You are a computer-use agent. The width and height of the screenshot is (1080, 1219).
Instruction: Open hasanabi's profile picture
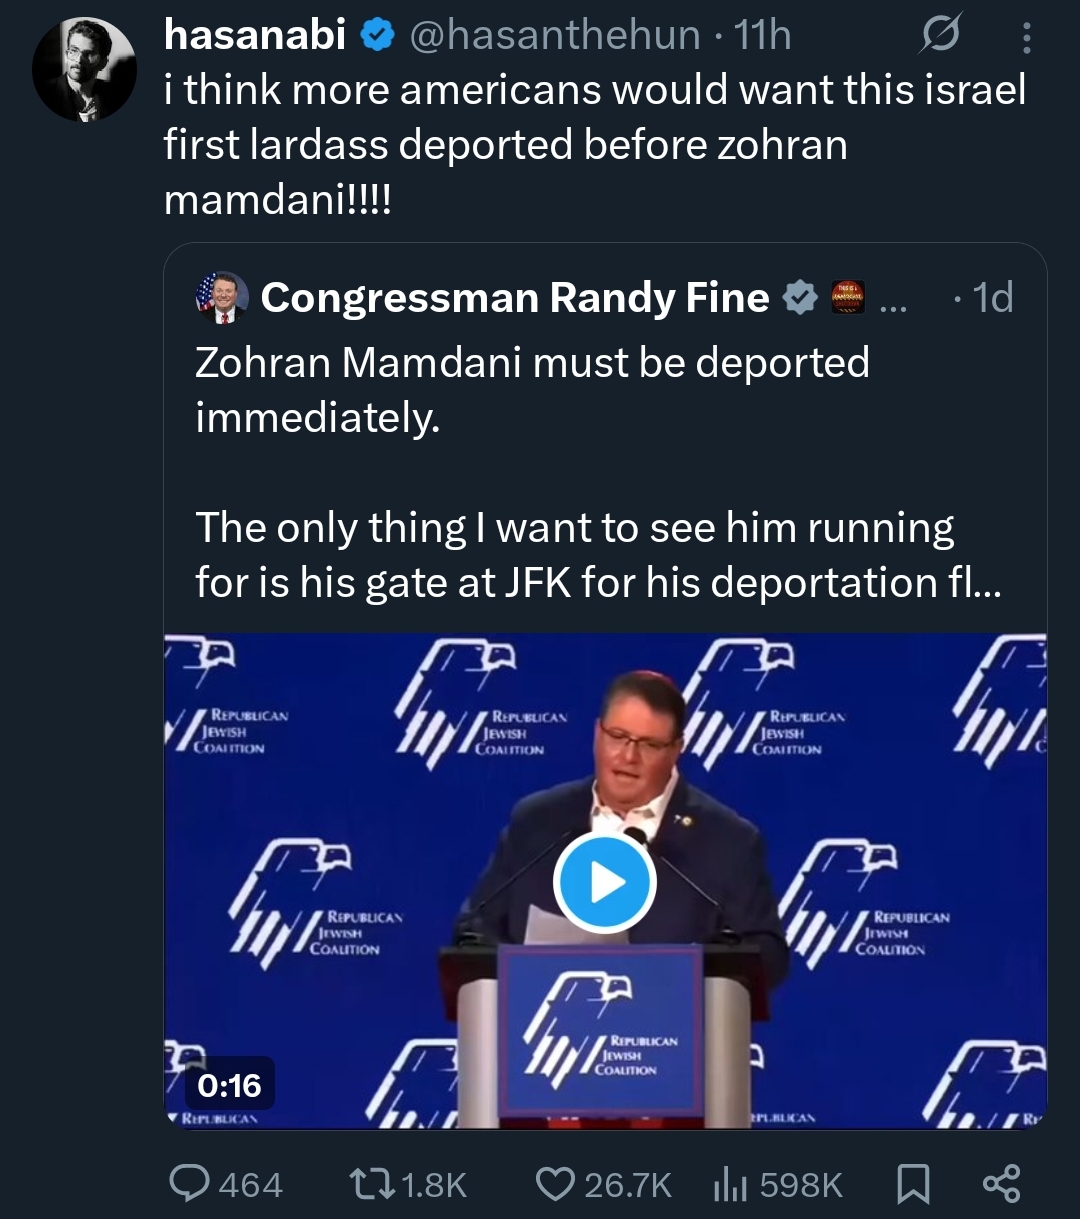coord(84,68)
